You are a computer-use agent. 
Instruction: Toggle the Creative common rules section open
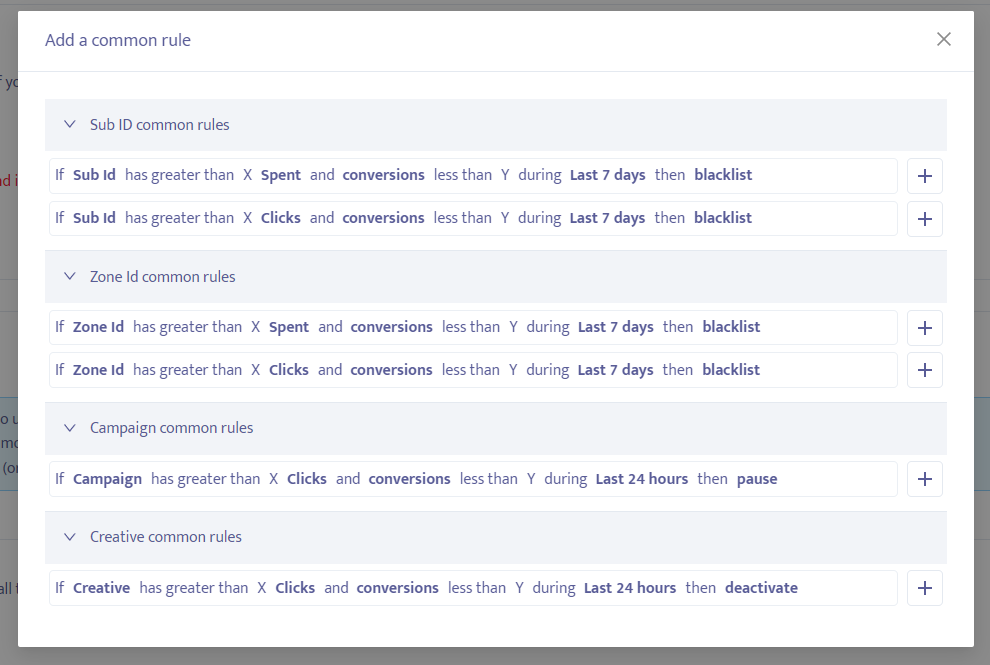point(70,536)
